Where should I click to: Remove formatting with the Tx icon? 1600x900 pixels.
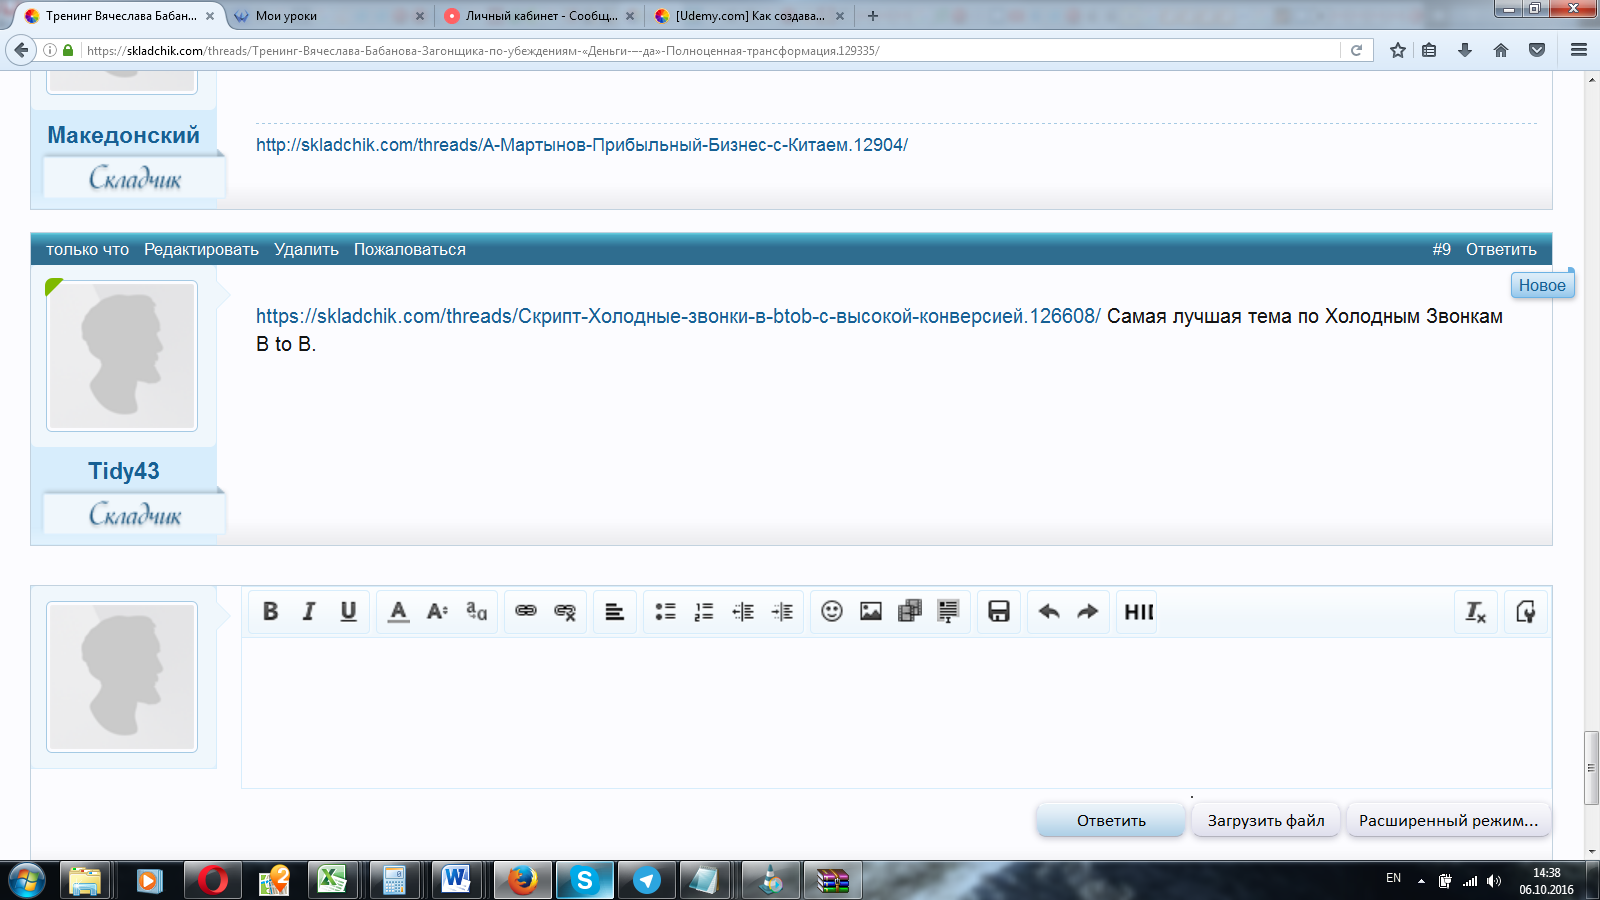coord(1476,611)
